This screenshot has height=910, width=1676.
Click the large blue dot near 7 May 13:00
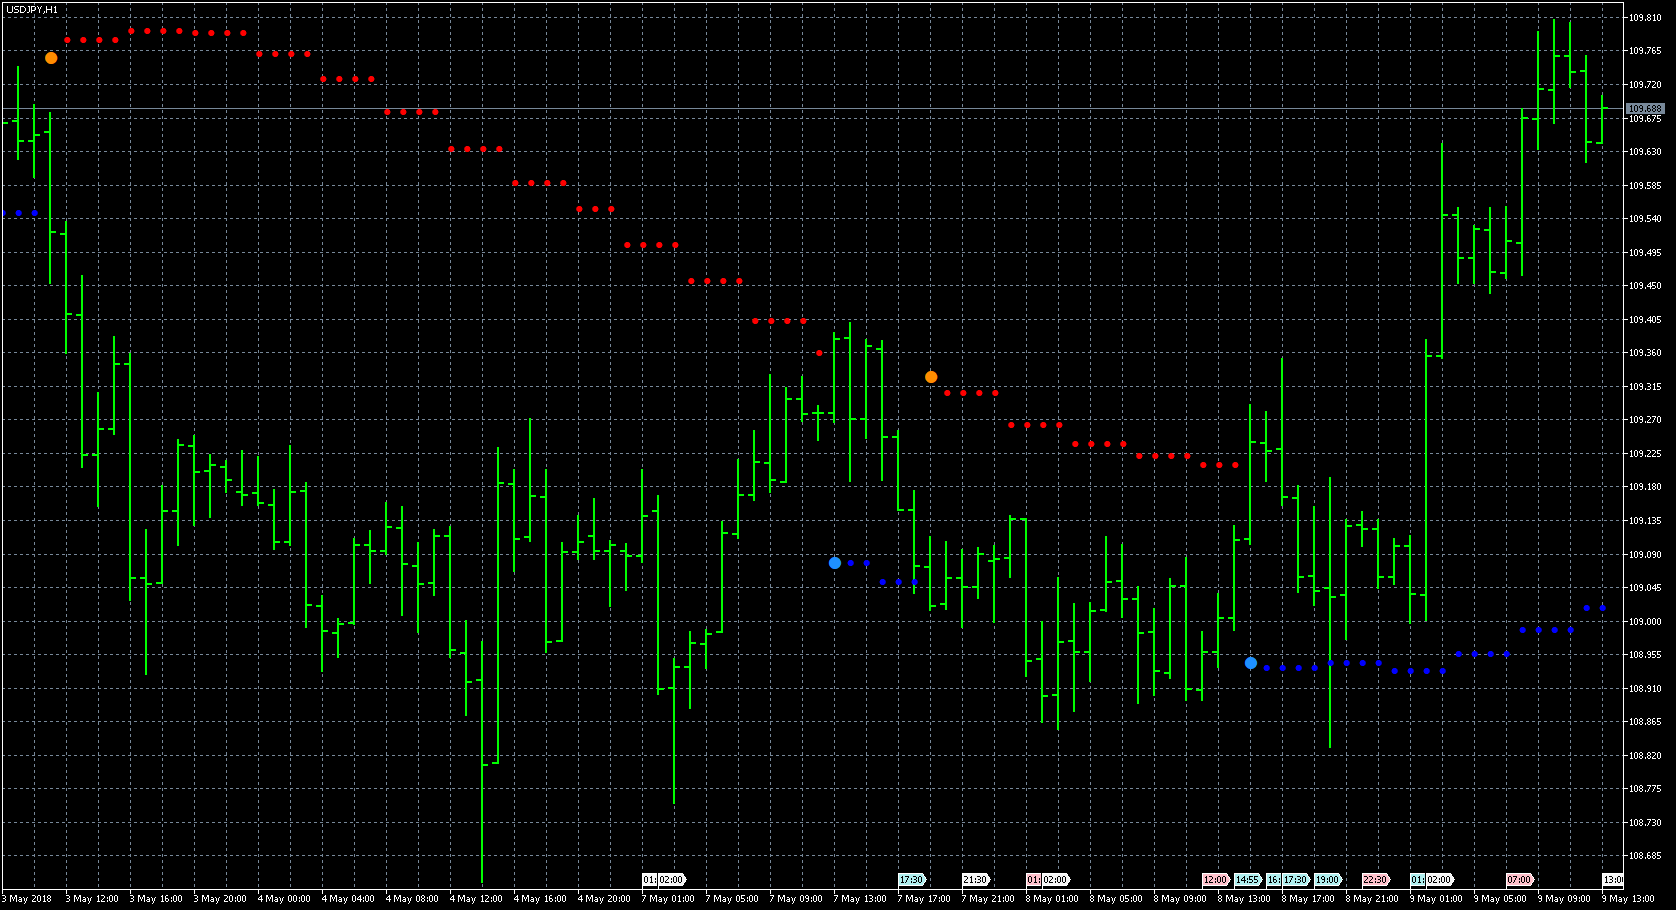click(835, 563)
